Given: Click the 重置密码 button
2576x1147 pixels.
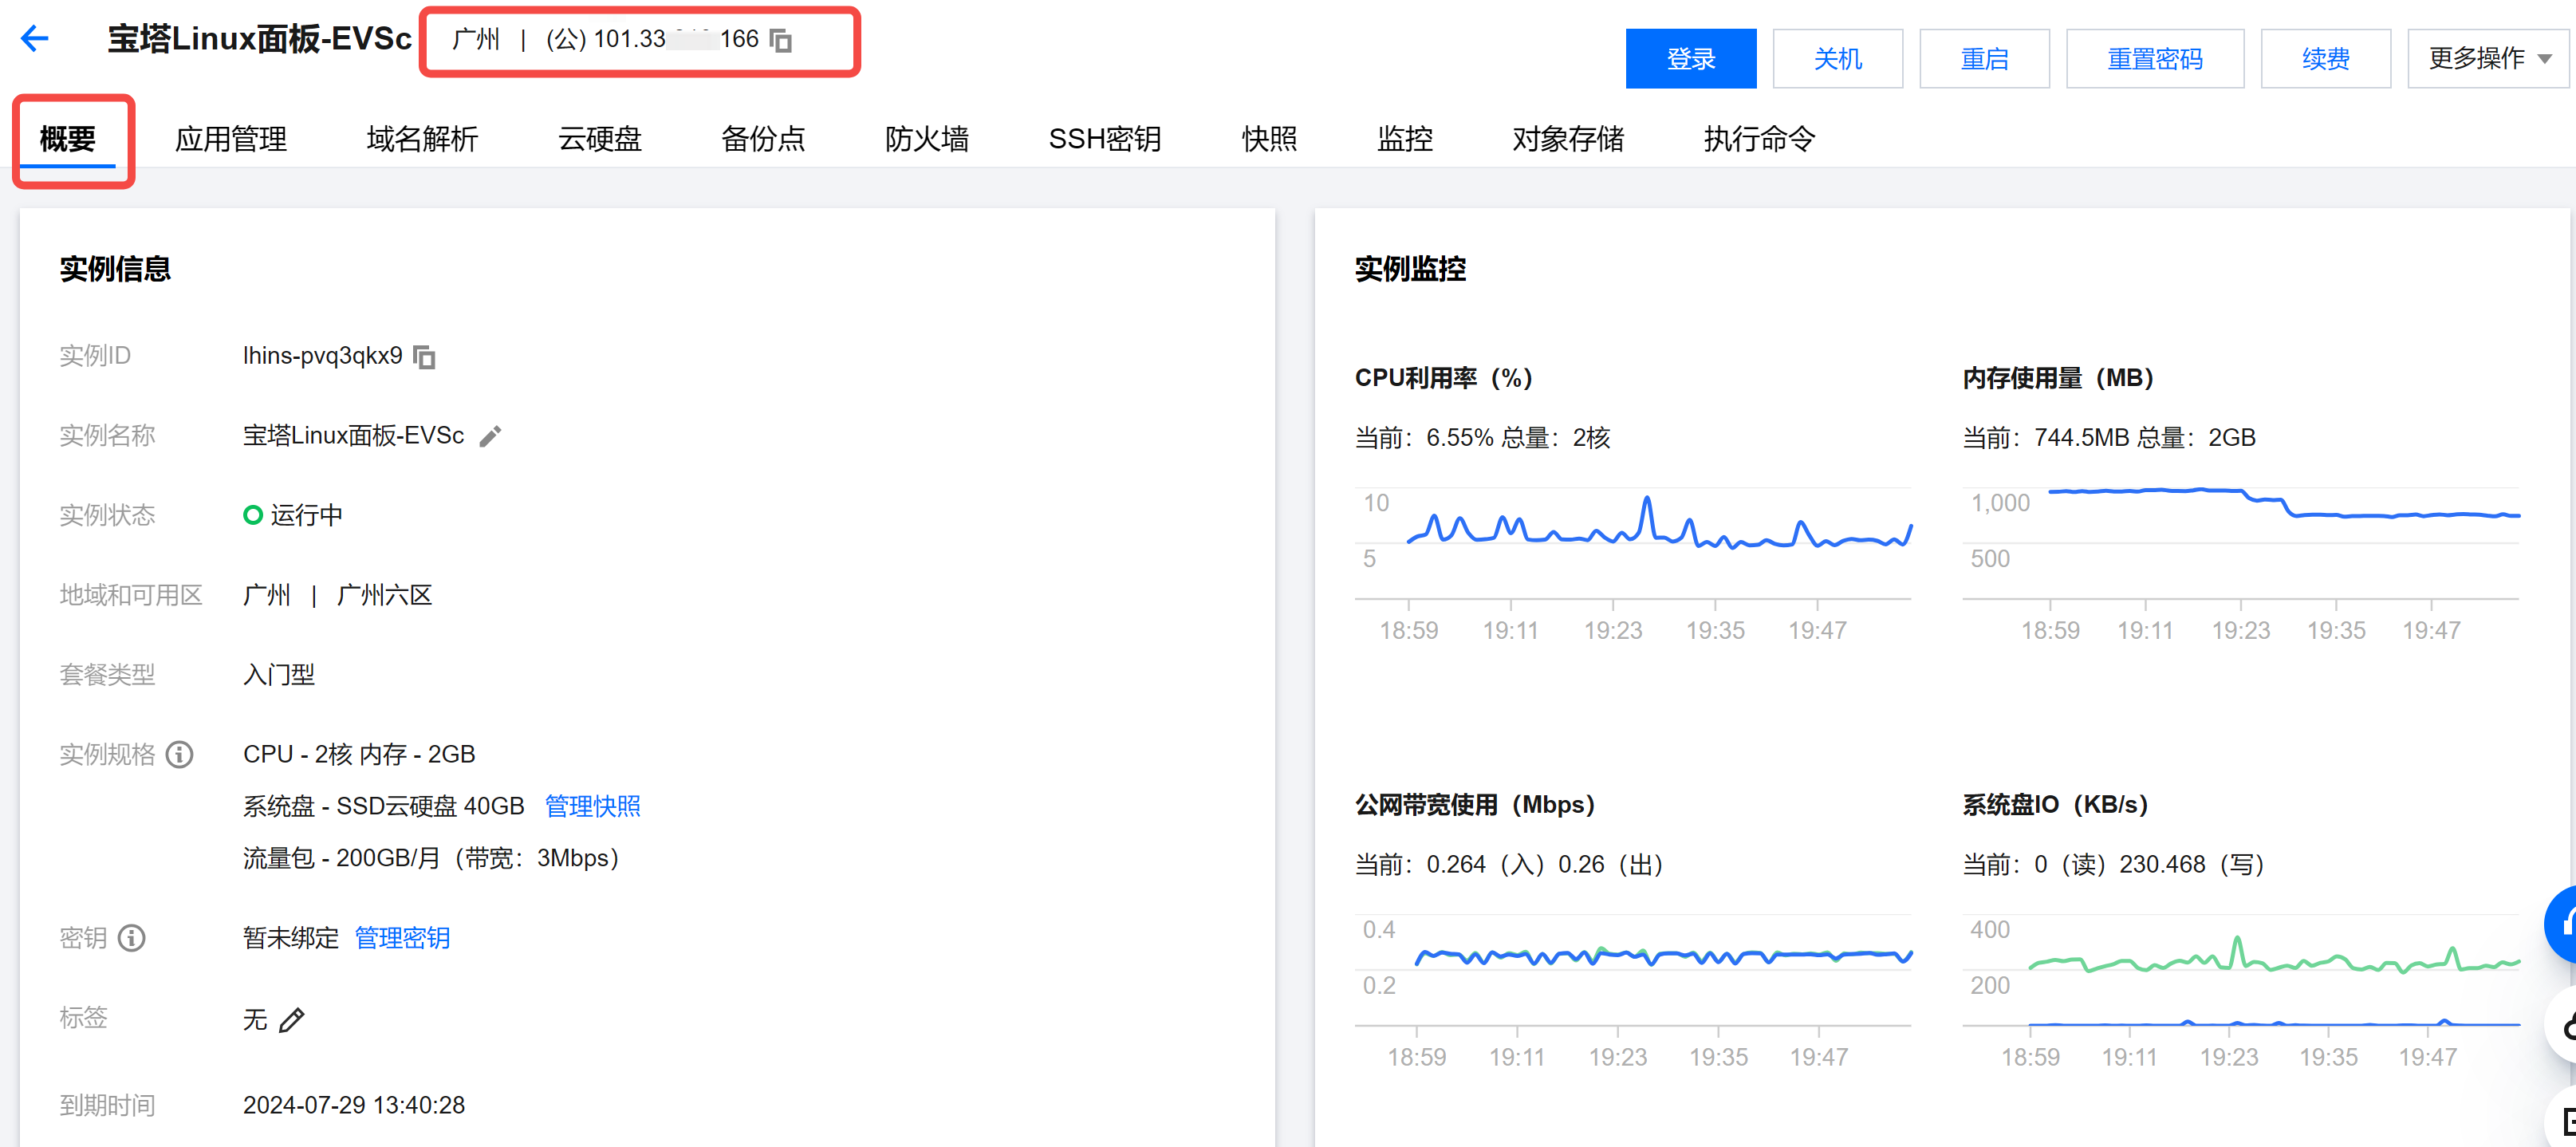Looking at the screenshot, I should pyautogui.click(x=2154, y=59).
